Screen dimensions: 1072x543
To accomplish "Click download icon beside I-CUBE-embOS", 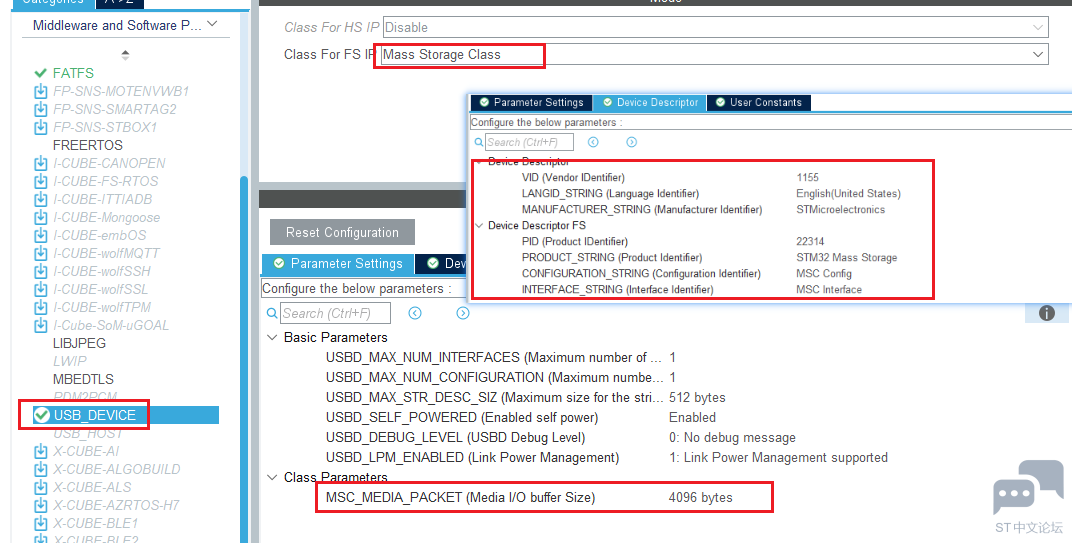I will (x=40, y=235).
